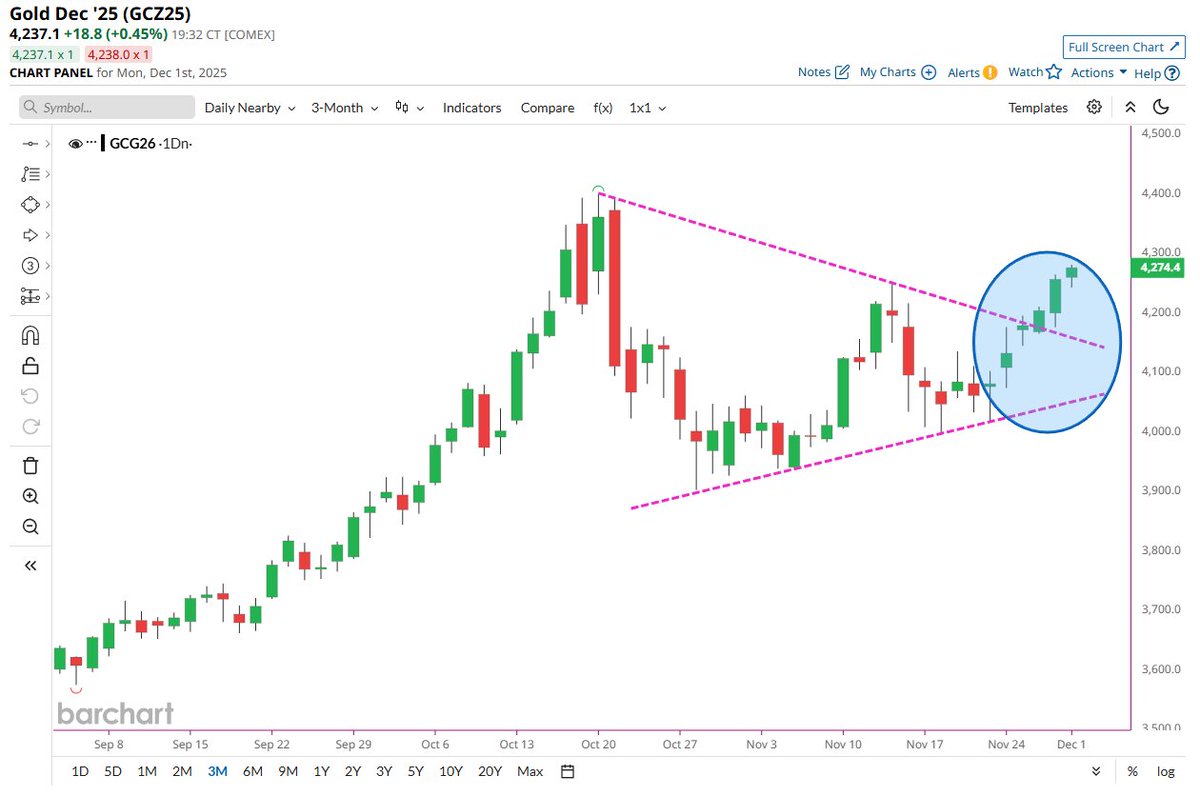Delete drawings with trash can icon
The width and height of the screenshot is (1200, 796).
click(x=30, y=465)
